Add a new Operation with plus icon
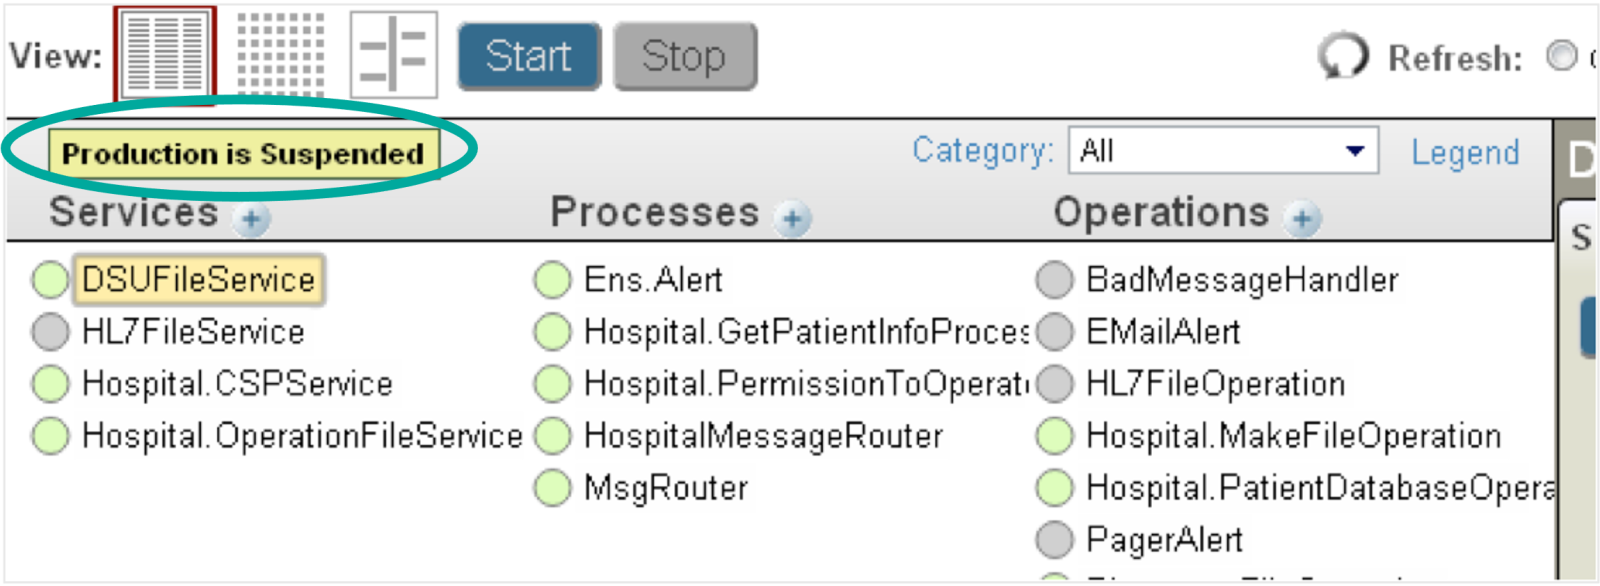Viewport: 1600px width, 586px height. coord(1303,219)
